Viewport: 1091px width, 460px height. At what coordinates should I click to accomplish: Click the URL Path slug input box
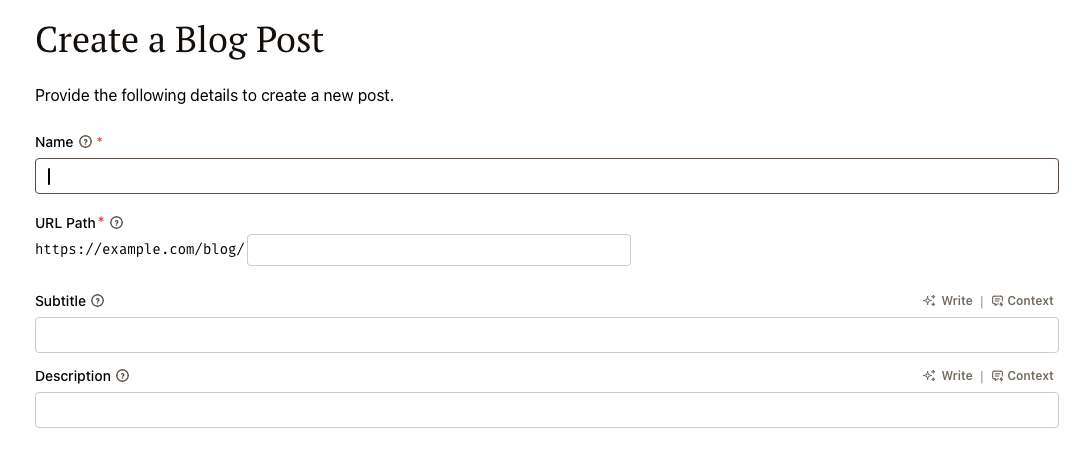(x=438, y=250)
